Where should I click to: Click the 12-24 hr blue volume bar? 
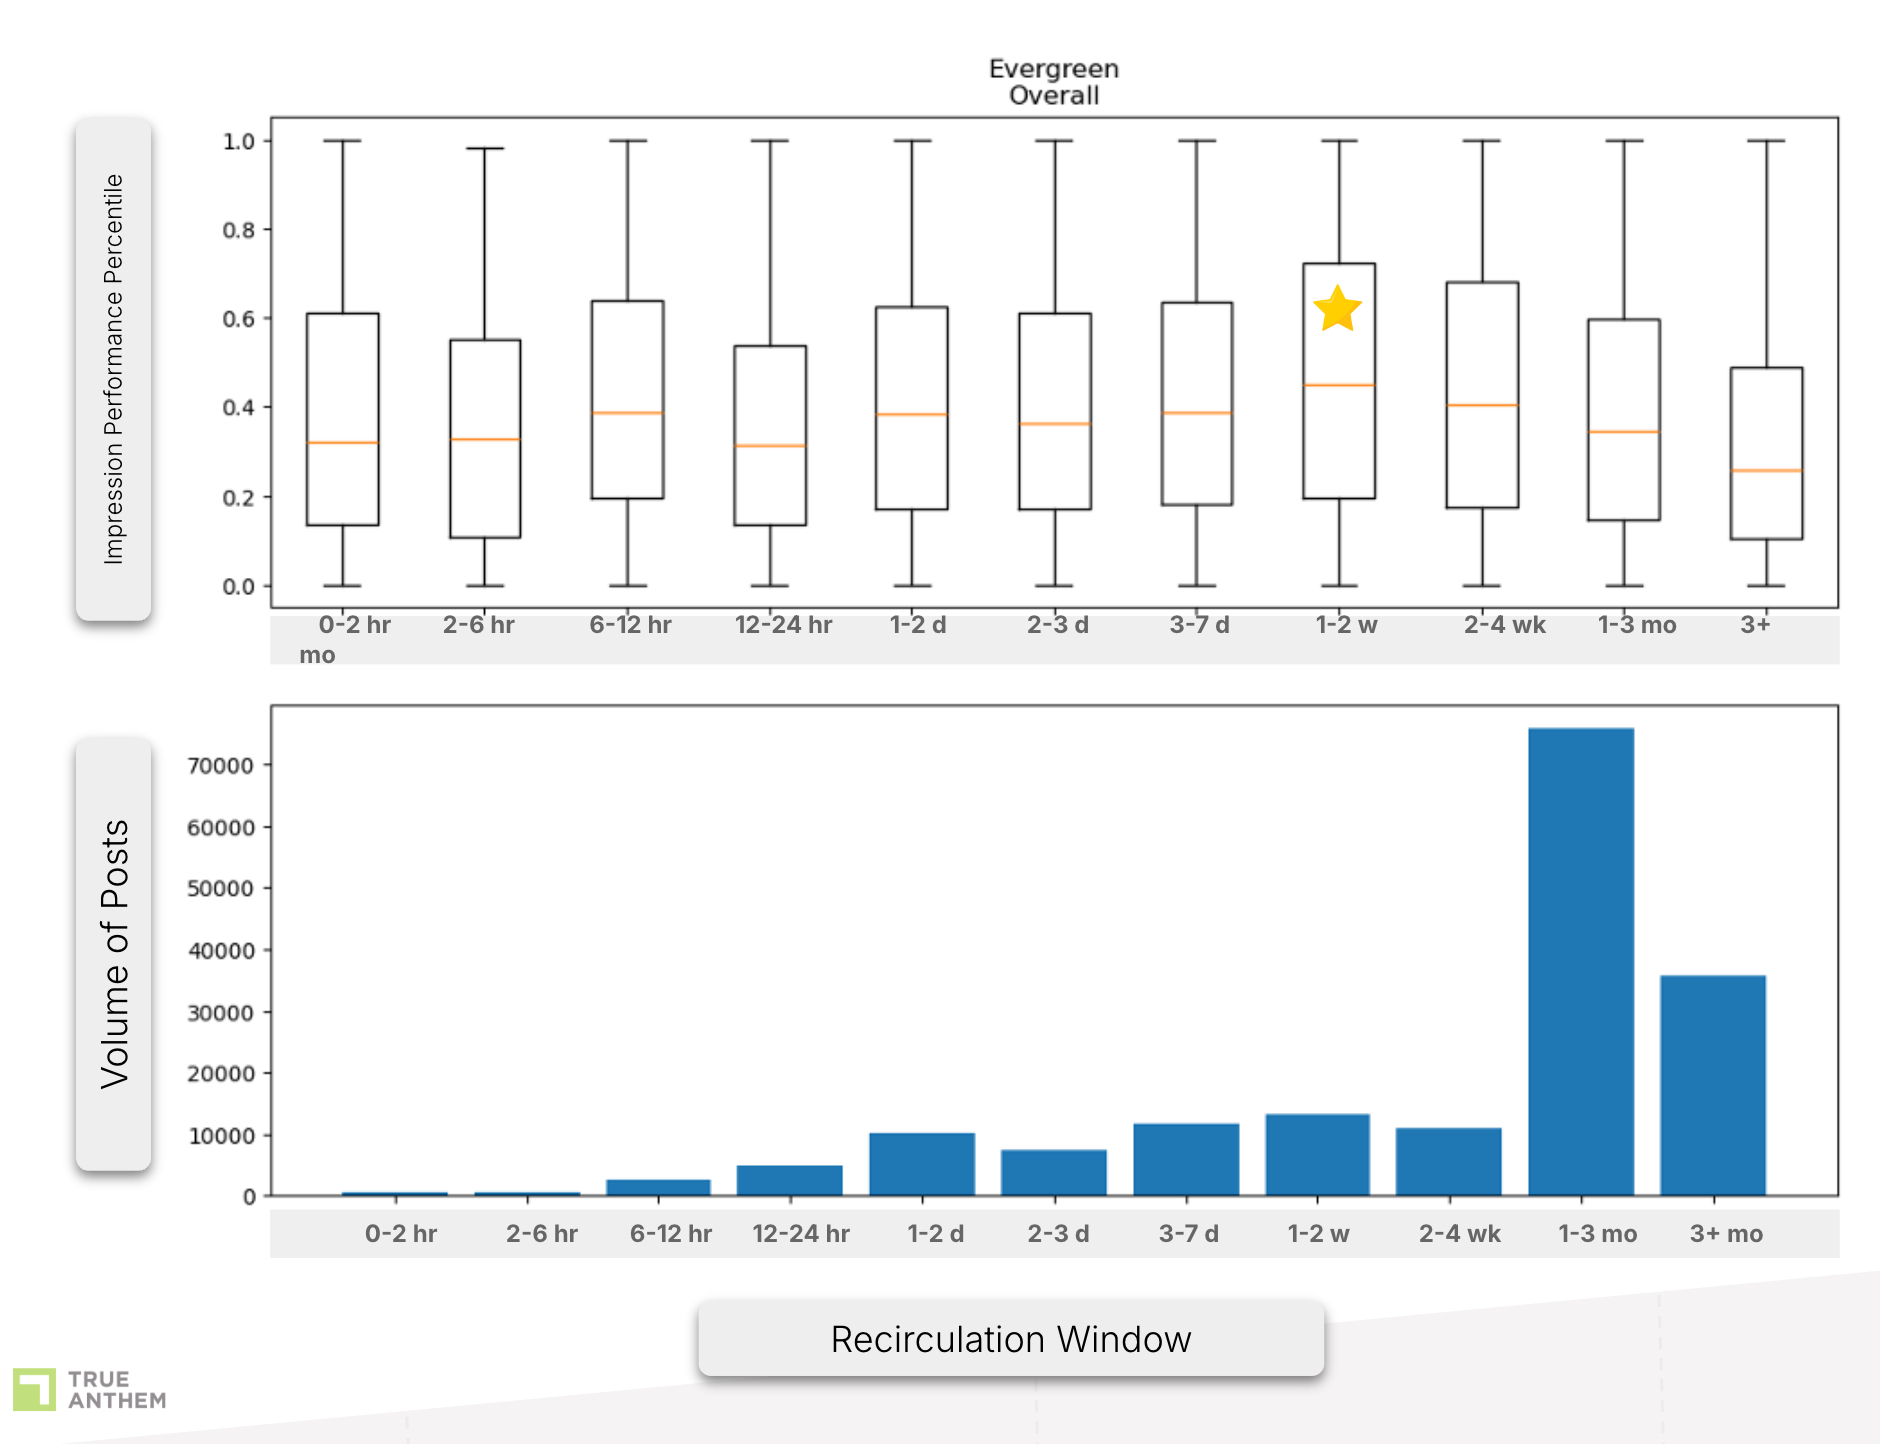click(x=789, y=1180)
